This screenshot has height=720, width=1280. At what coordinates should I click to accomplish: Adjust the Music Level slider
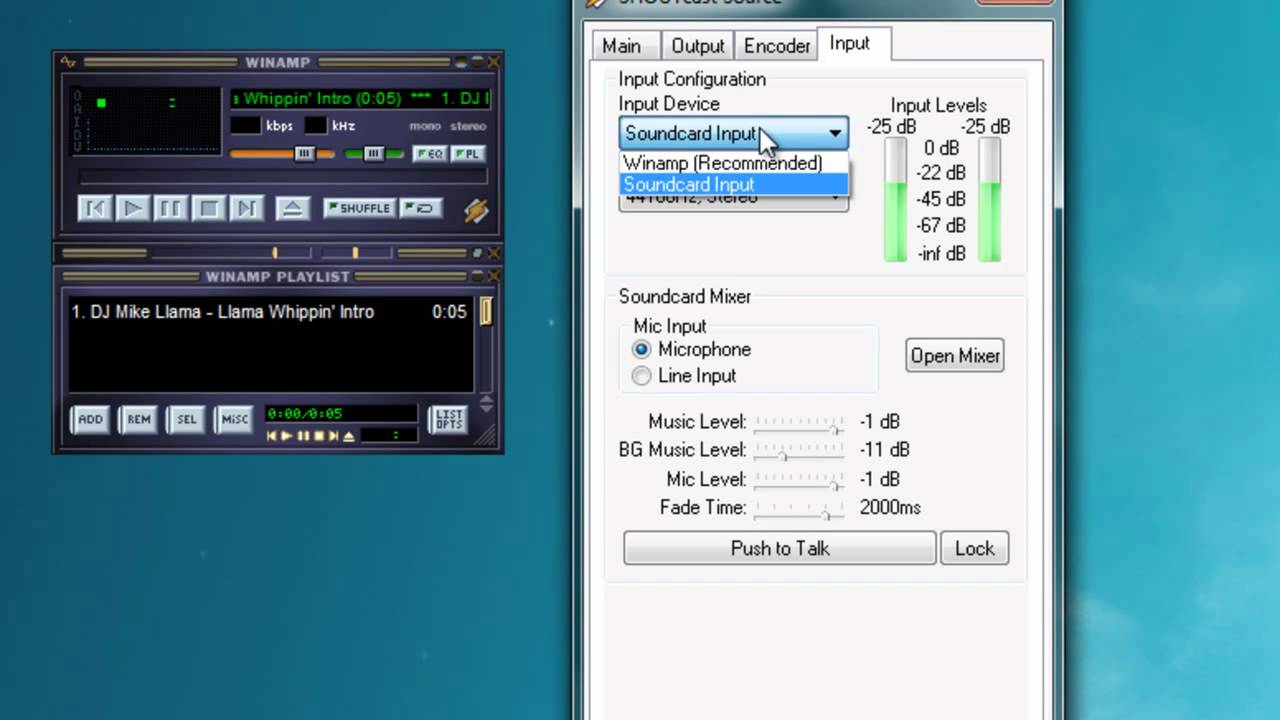pos(799,424)
